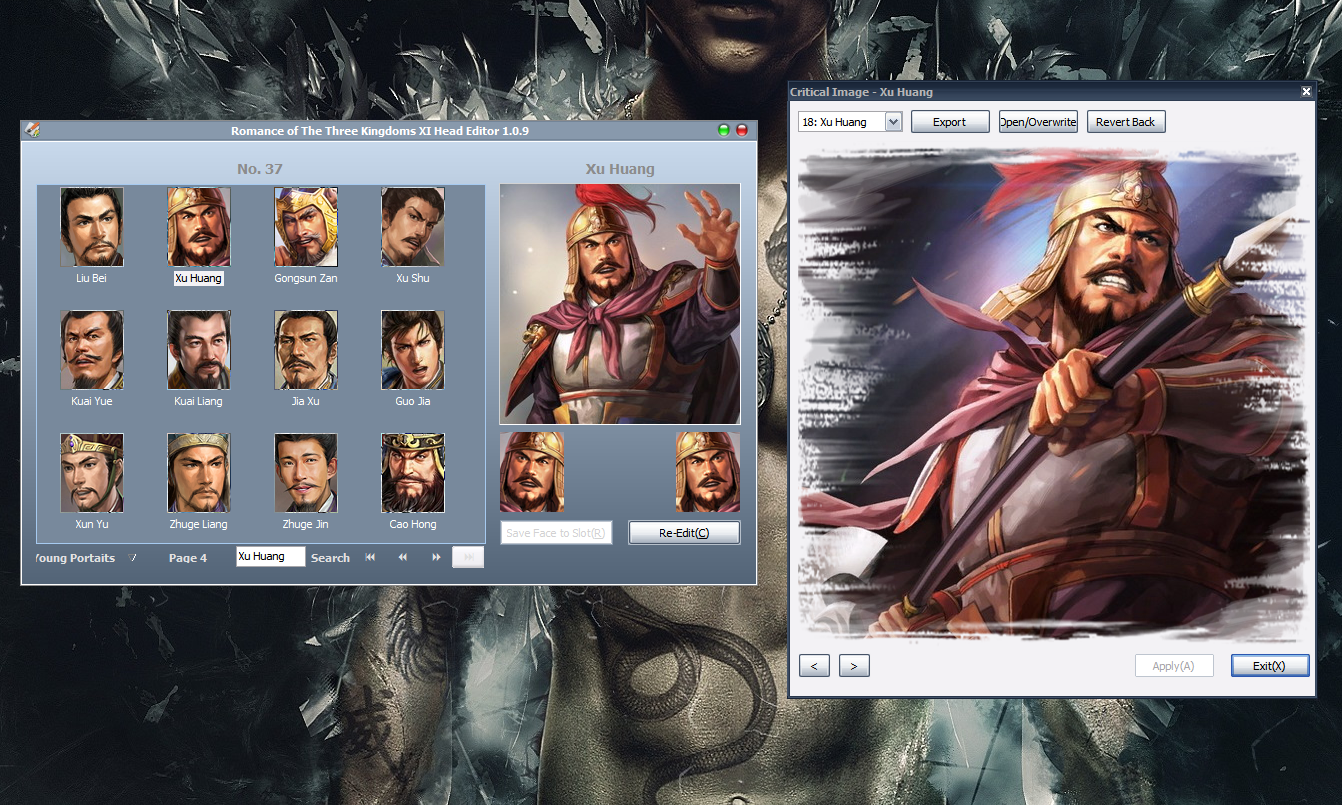Click the Xu Huang search input field
1342x805 pixels.
coord(271,557)
